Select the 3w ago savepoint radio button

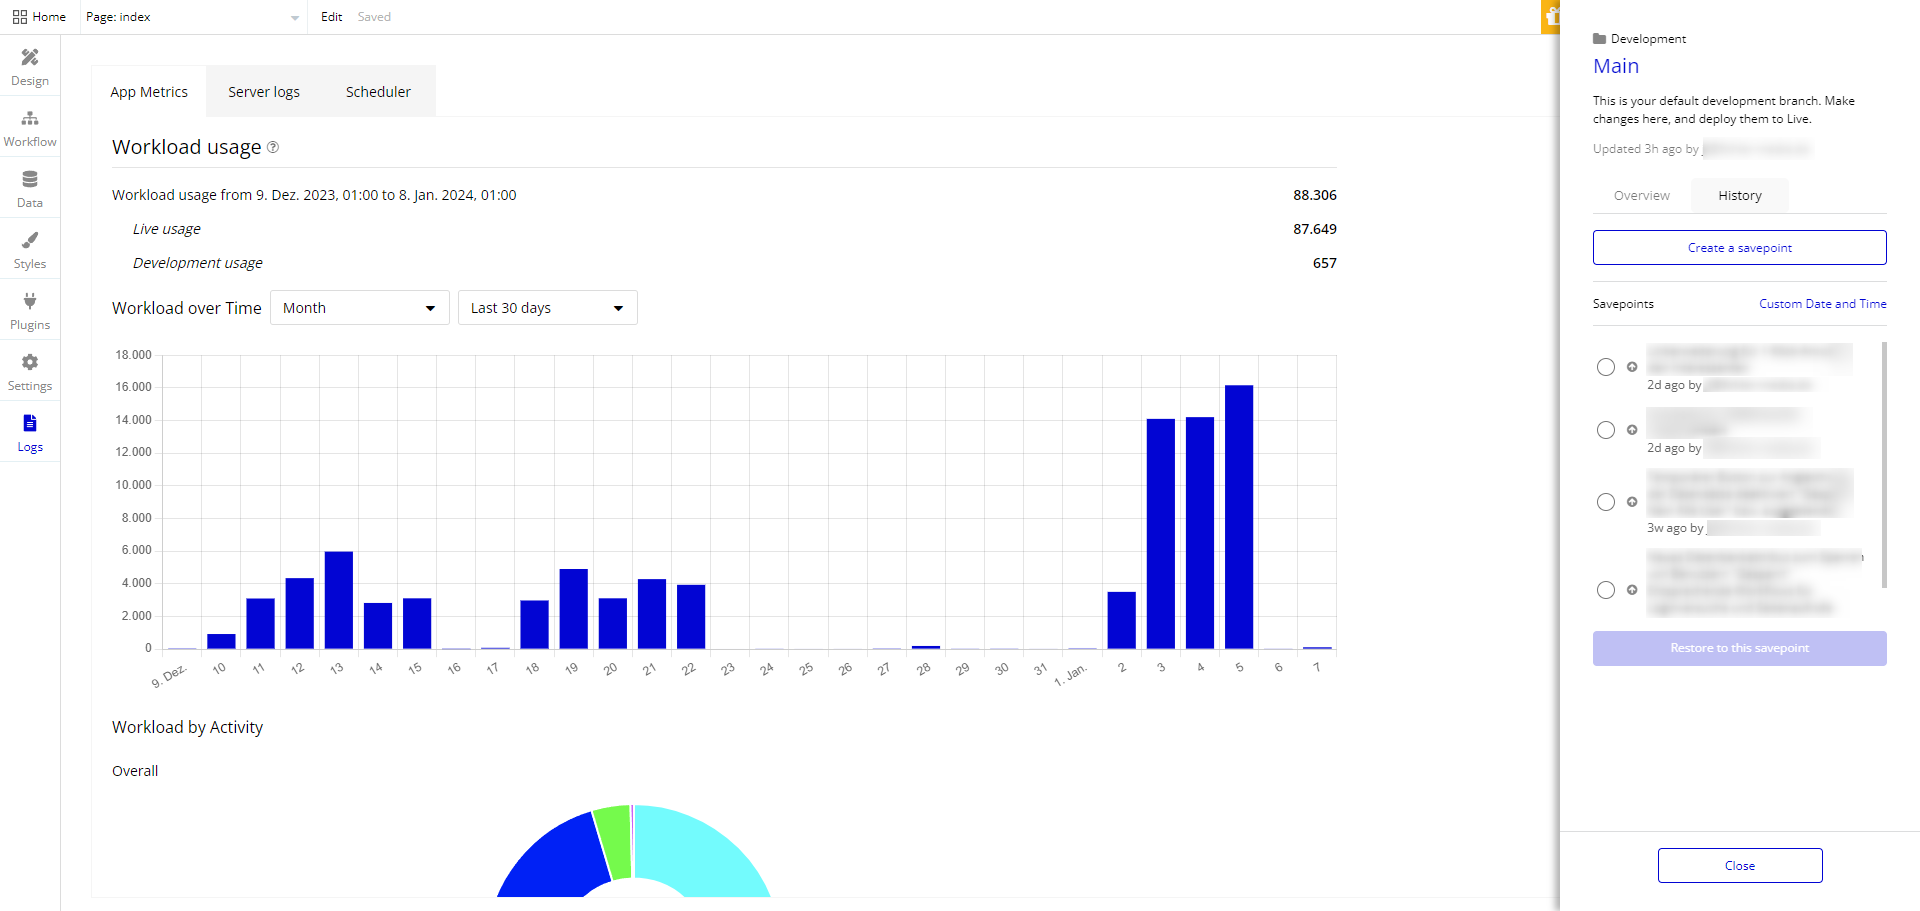(x=1606, y=502)
